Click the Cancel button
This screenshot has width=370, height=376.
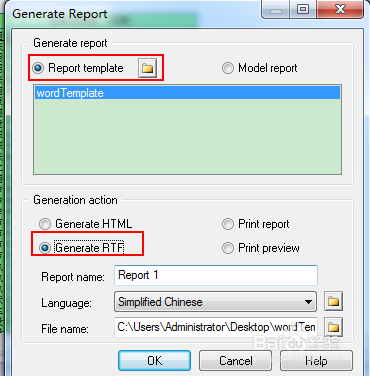coord(235,361)
